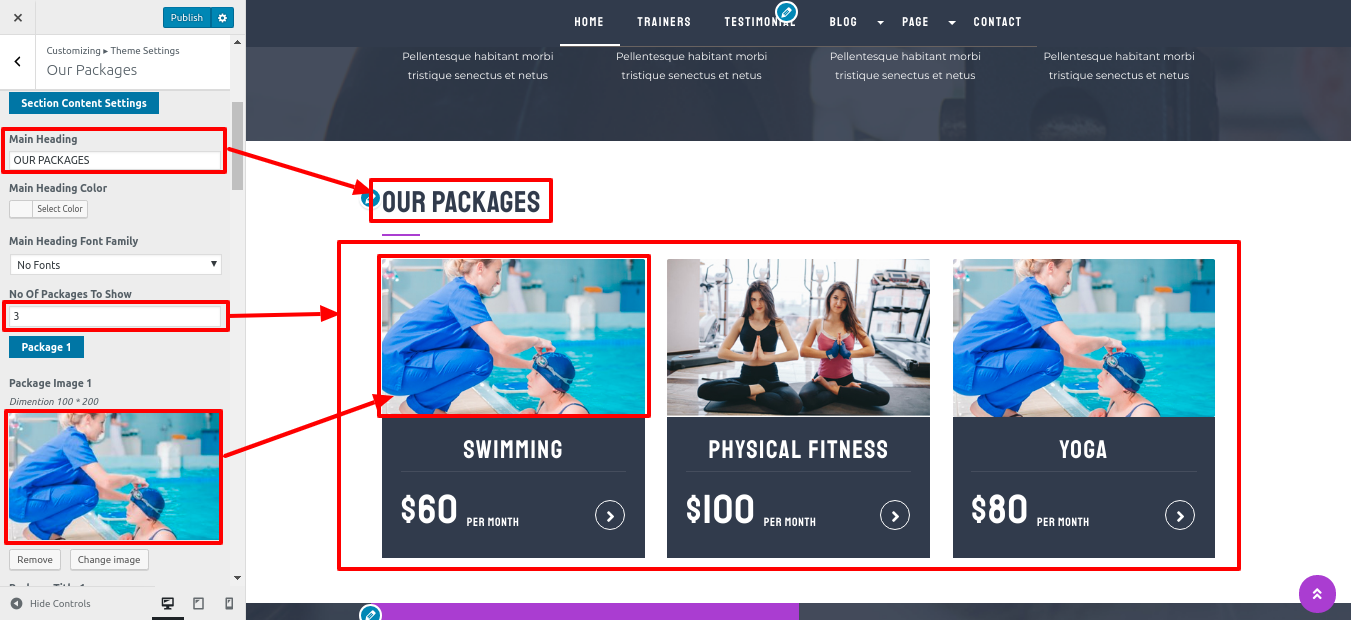Toggle Hide Controls at panel bottom
This screenshot has height=620, width=1351.
50,603
